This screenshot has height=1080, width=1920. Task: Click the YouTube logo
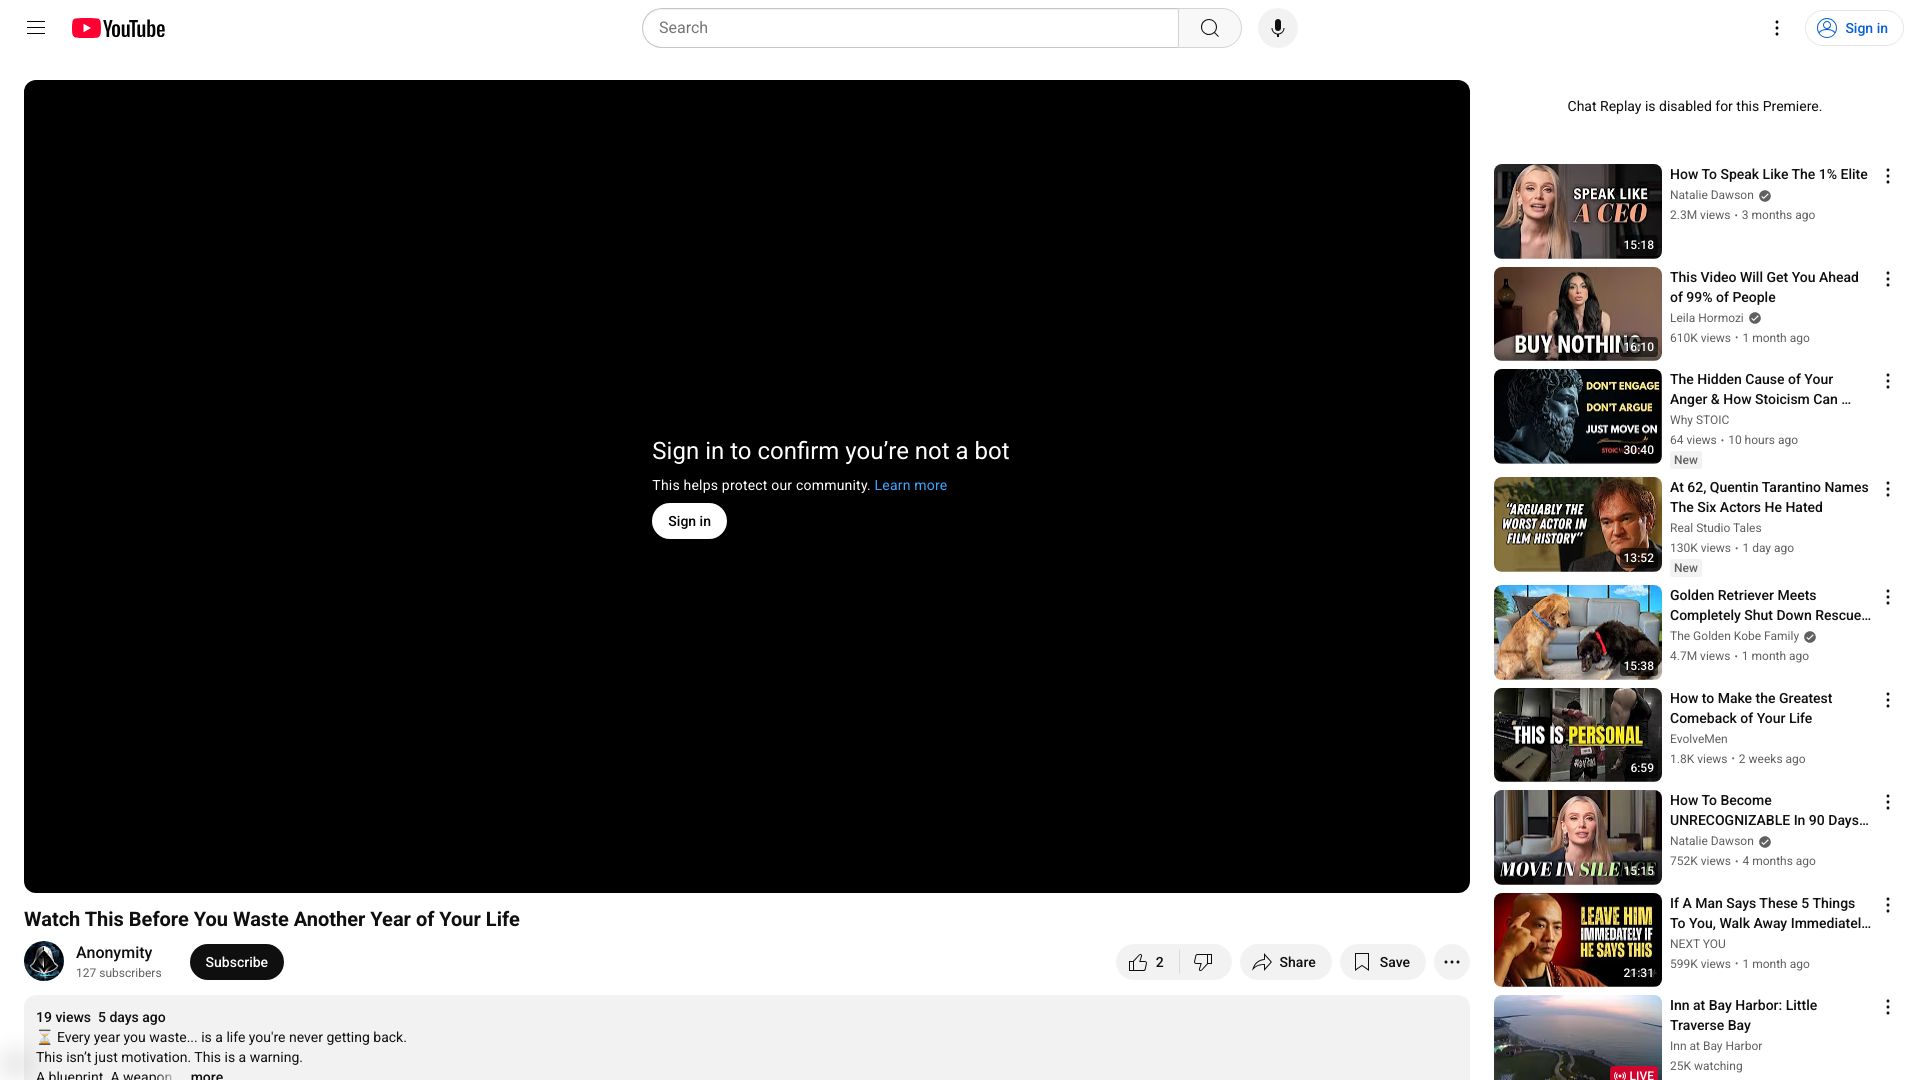click(118, 28)
